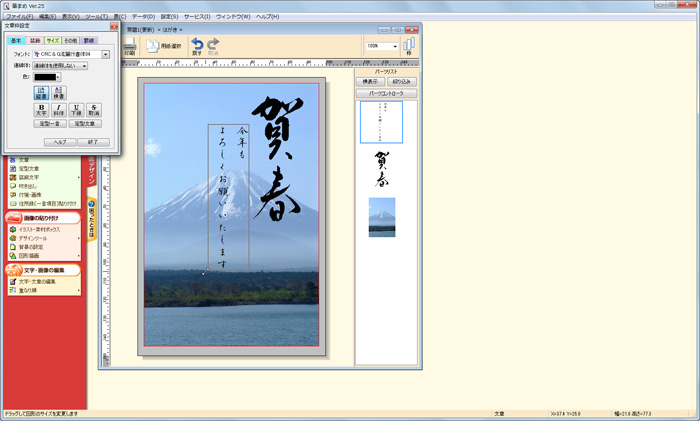Click the 終了 button in dialog
This screenshot has height=421, width=700.
point(92,142)
